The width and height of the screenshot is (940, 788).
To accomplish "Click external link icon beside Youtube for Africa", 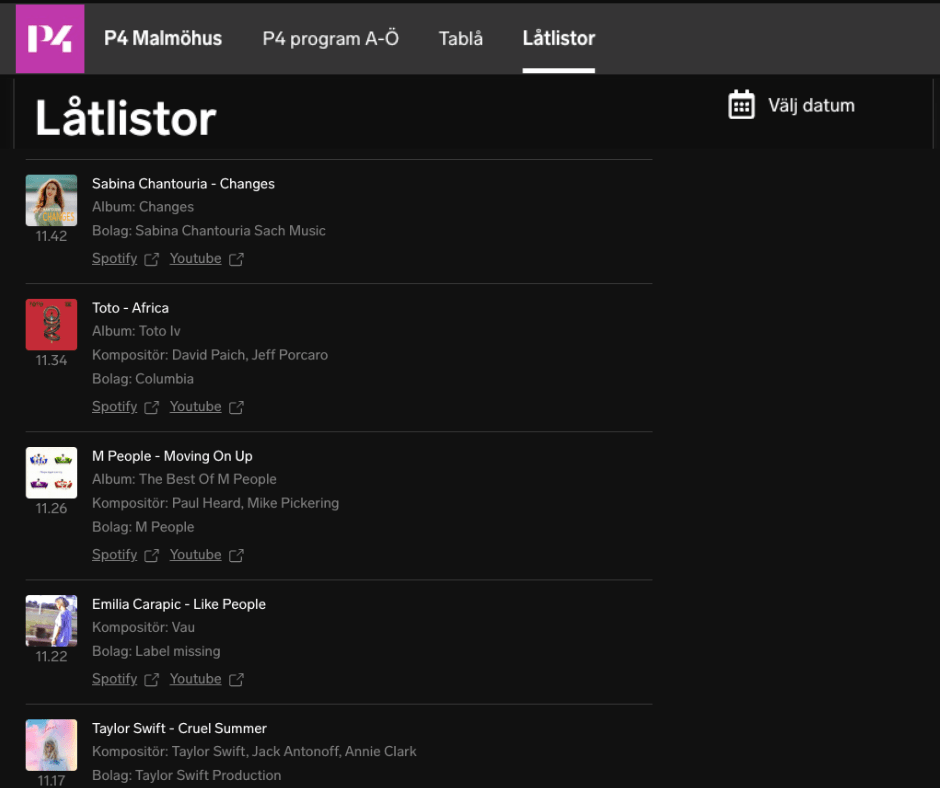I will click(236, 407).
